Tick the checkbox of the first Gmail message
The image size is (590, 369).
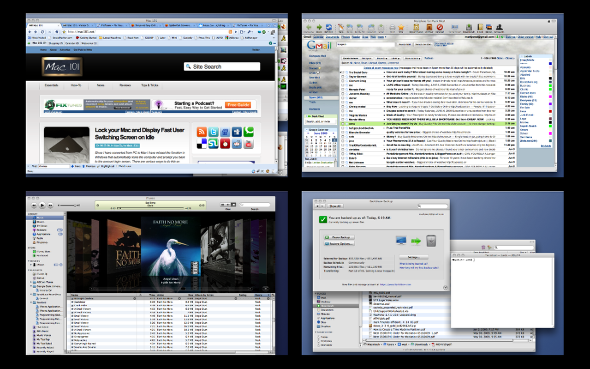tap(342, 72)
